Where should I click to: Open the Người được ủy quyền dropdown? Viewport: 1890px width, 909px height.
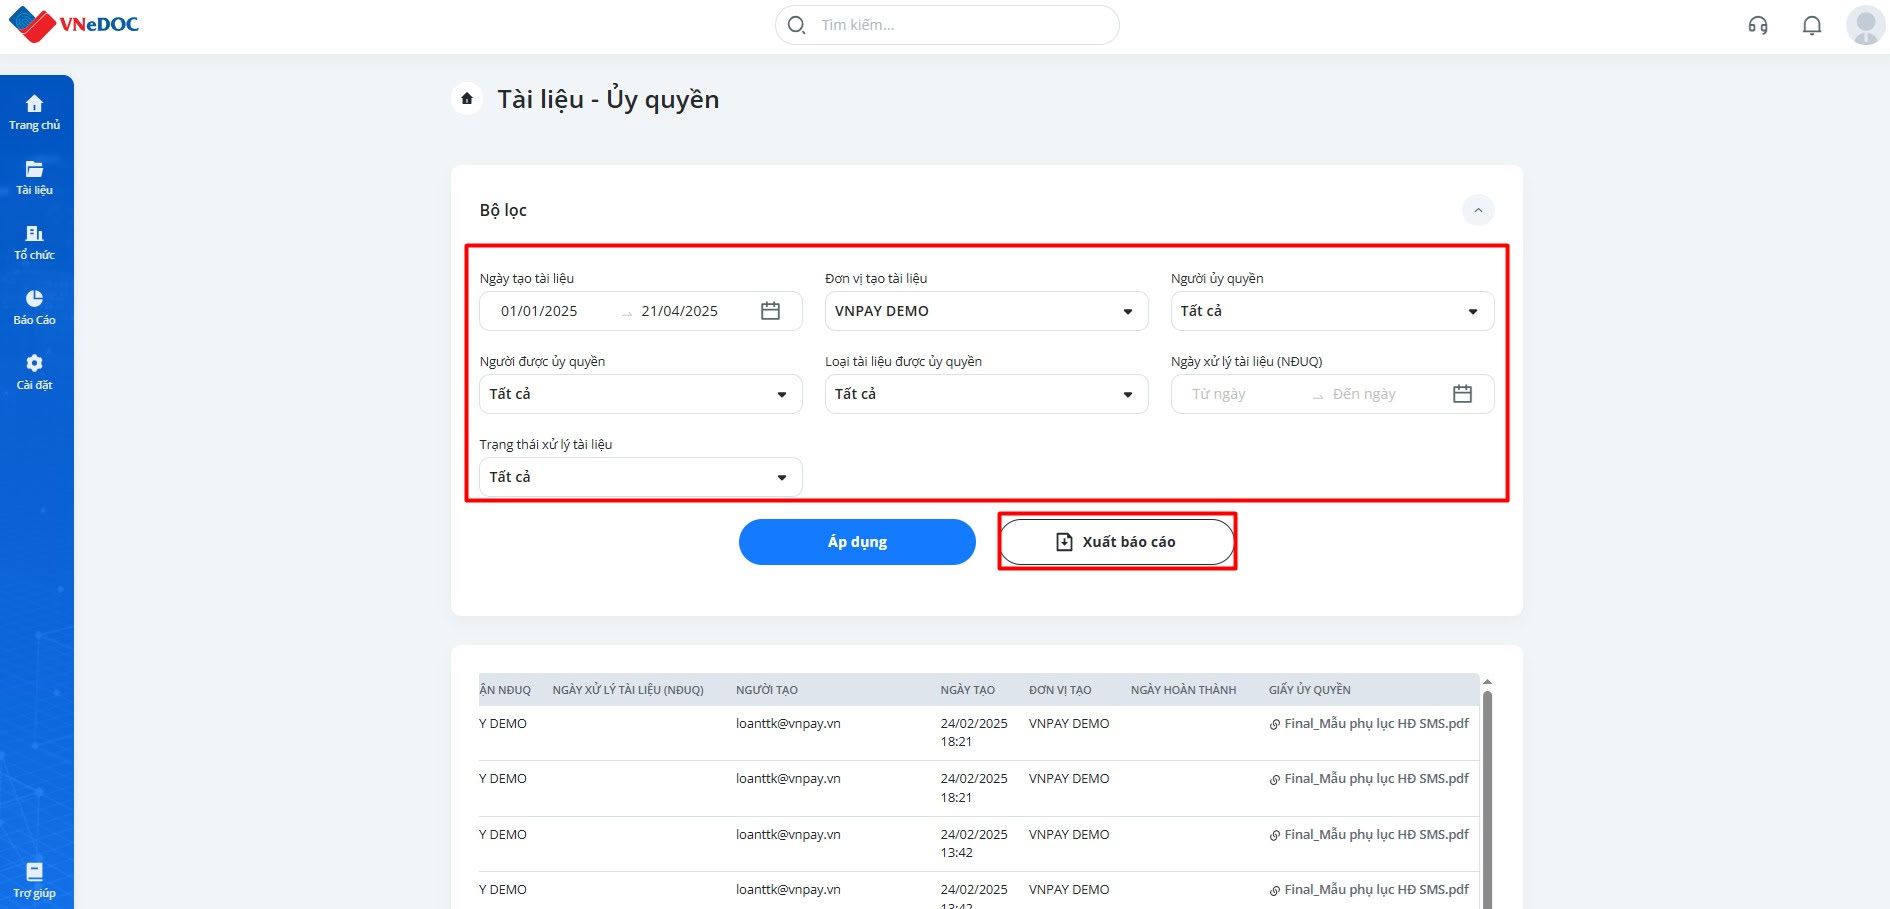(x=641, y=394)
